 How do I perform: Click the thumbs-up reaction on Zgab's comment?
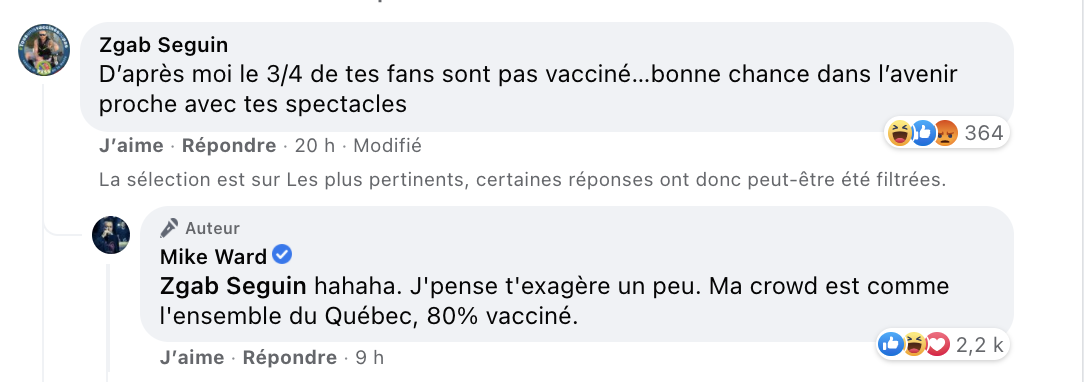(922, 133)
